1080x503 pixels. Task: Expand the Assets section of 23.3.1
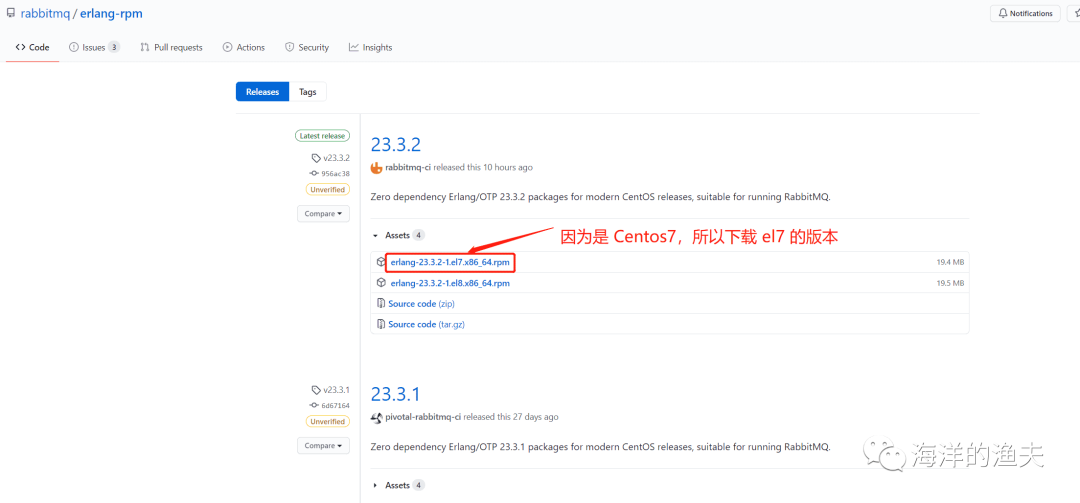click(x=399, y=485)
